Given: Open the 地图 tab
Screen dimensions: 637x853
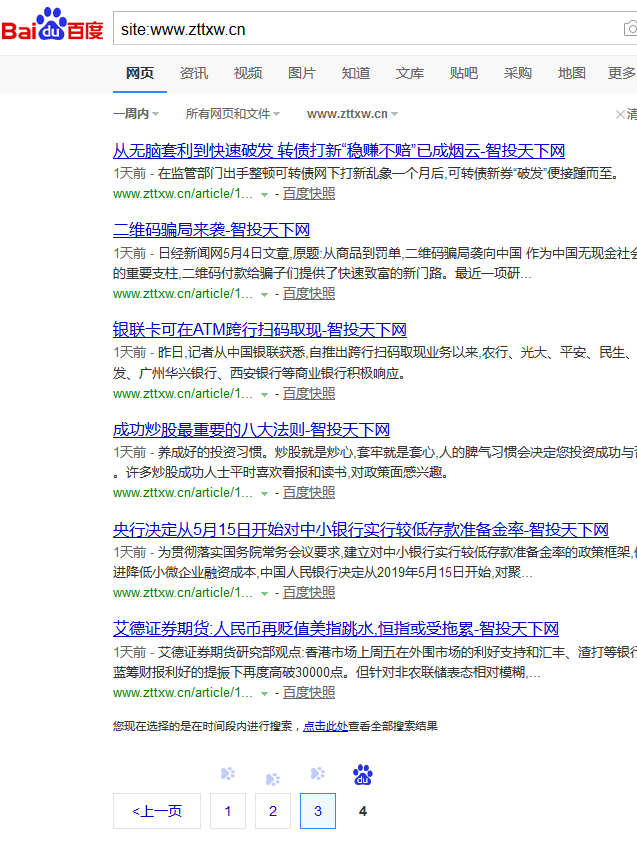Looking at the screenshot, I should pyautogui.click(x=572, y=73).
